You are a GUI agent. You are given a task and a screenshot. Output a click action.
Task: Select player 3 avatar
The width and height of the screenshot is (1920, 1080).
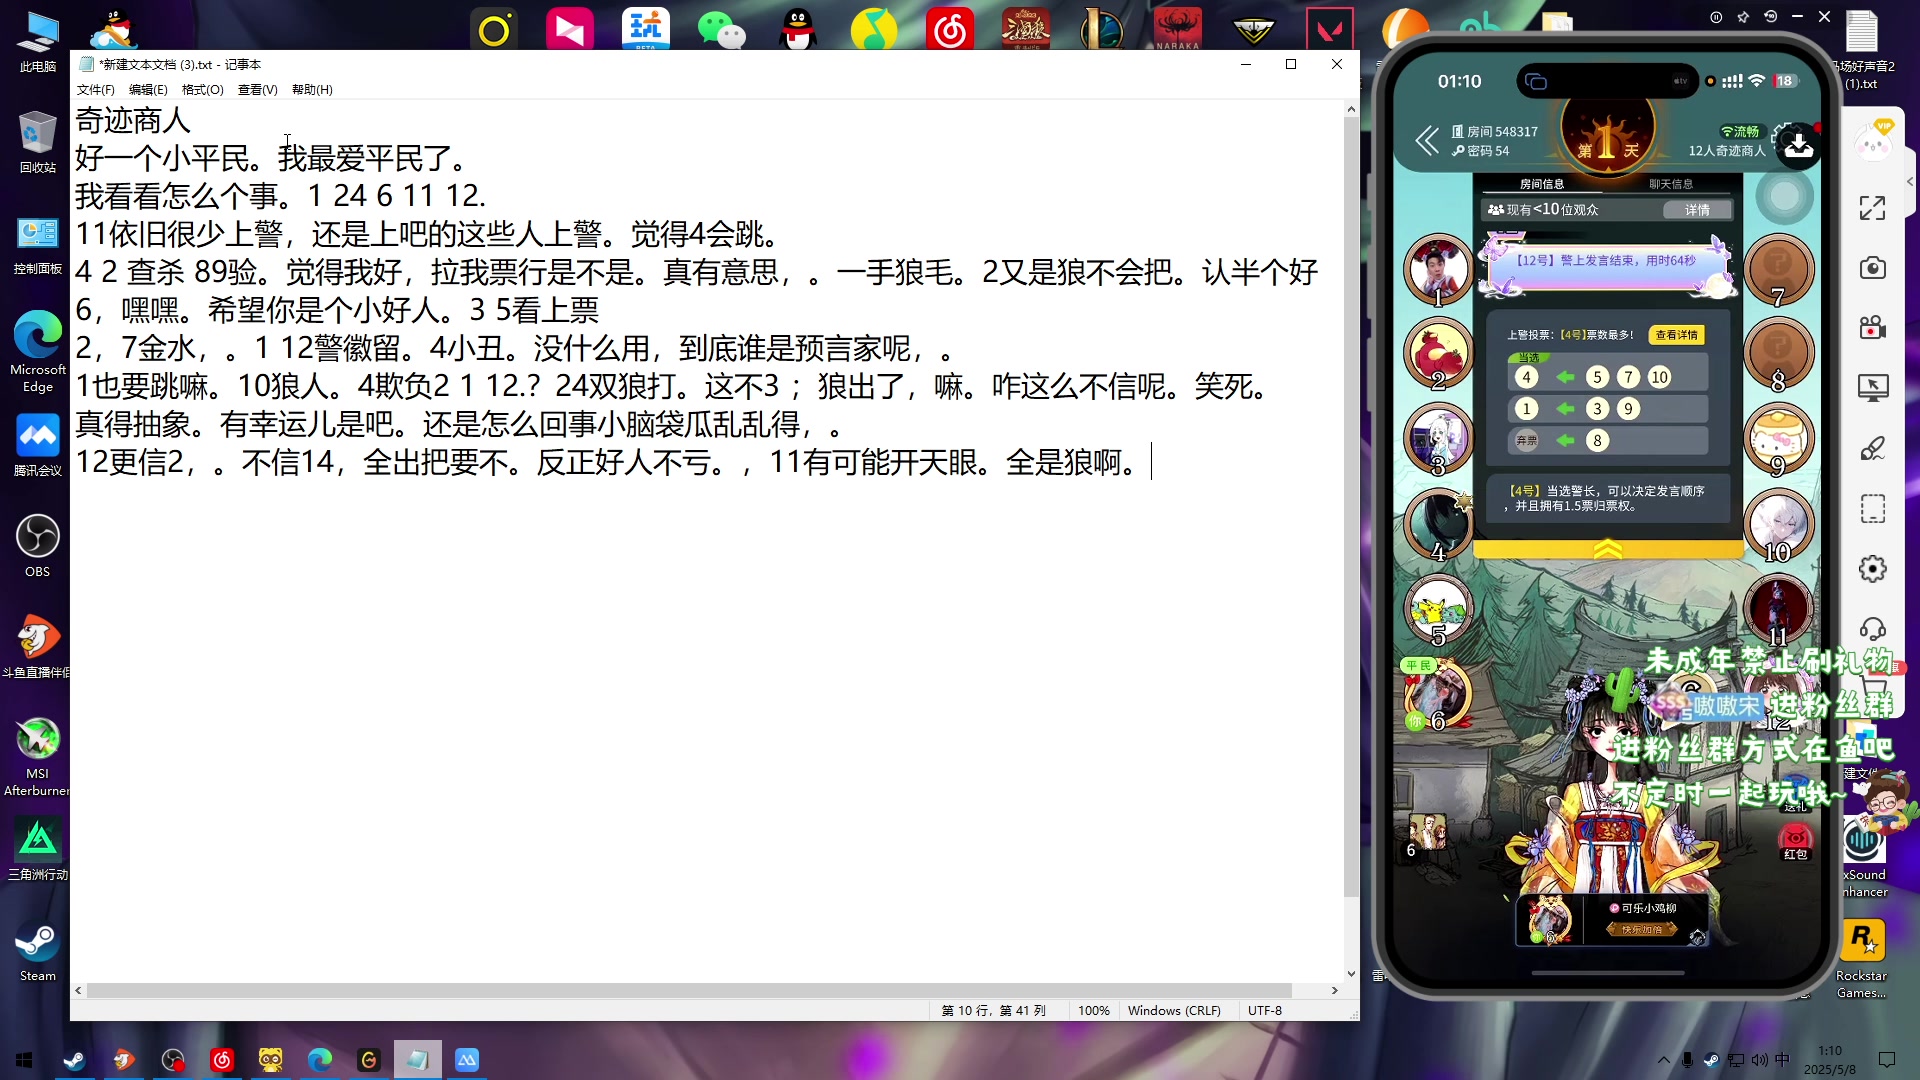tap(1438, 438)
